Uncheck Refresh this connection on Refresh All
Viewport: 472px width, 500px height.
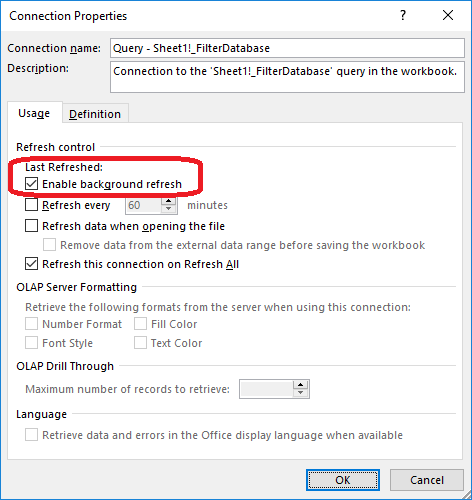(x=31, y=264)
